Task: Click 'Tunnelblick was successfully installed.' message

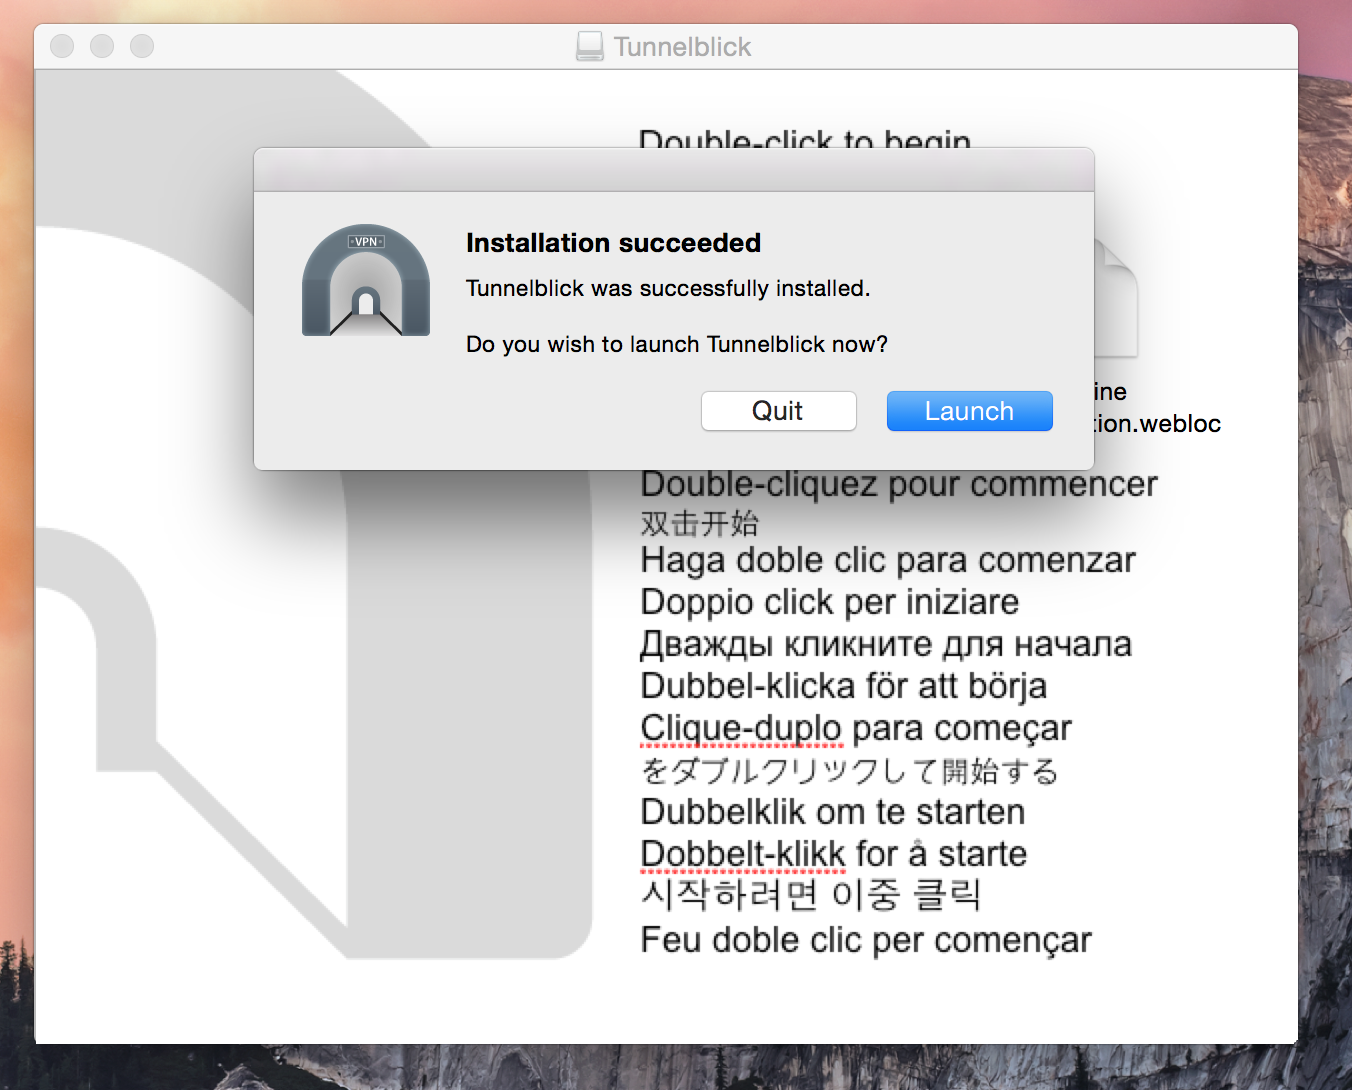Action: click(x=668, y=289)
